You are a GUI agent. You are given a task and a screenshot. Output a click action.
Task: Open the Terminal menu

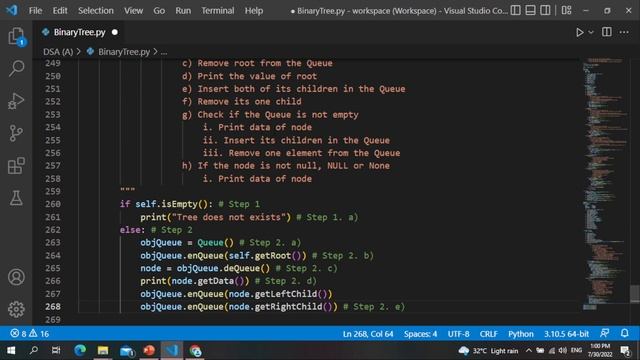point(218,11)
